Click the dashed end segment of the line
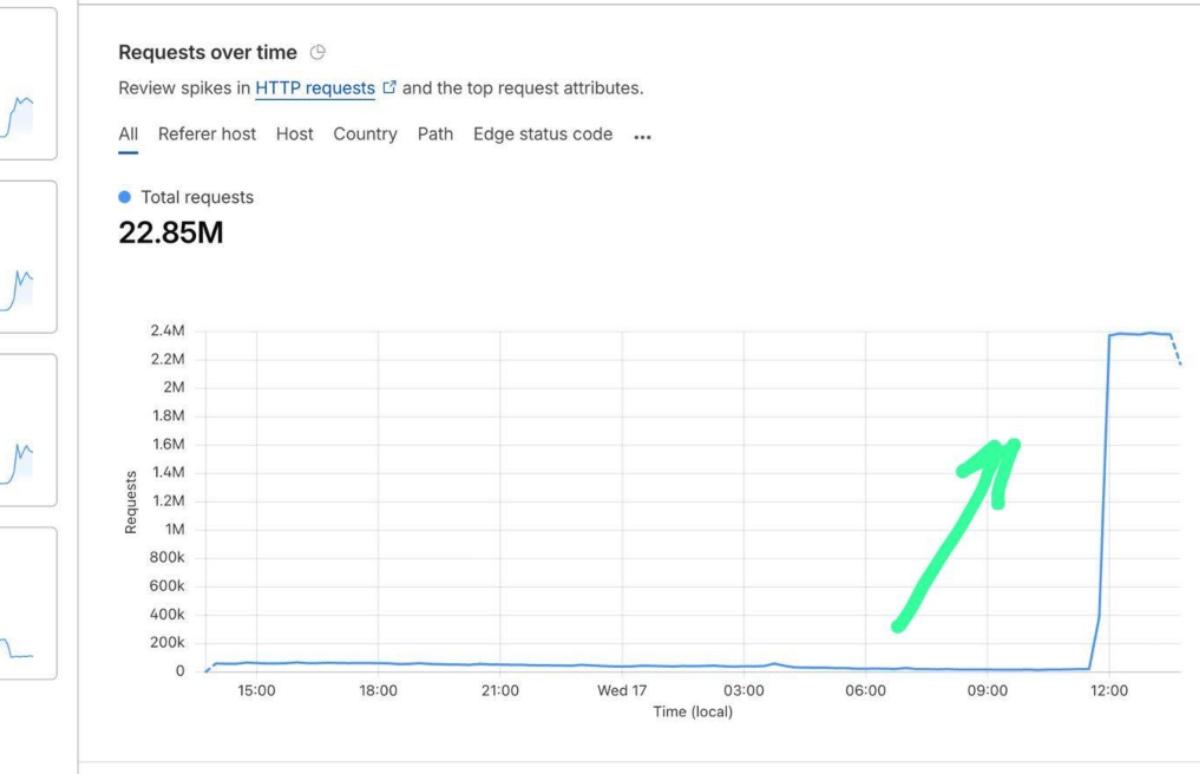Screen dimensions: 1200x774 point(1176,350)
